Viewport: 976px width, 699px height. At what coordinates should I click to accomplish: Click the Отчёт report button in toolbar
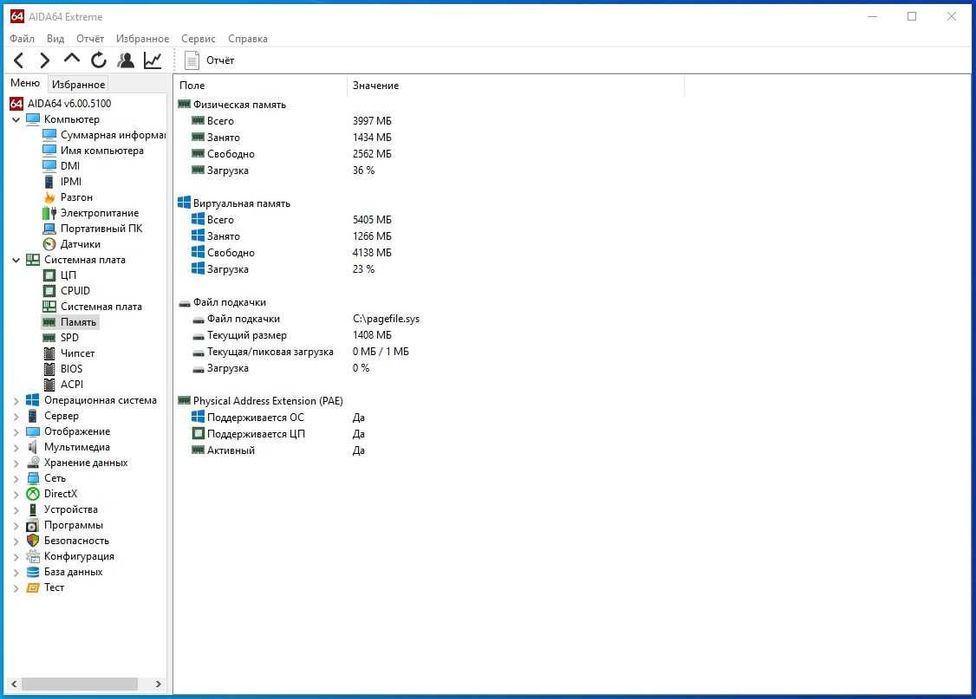pyautogui.click(x=210, y=60)
